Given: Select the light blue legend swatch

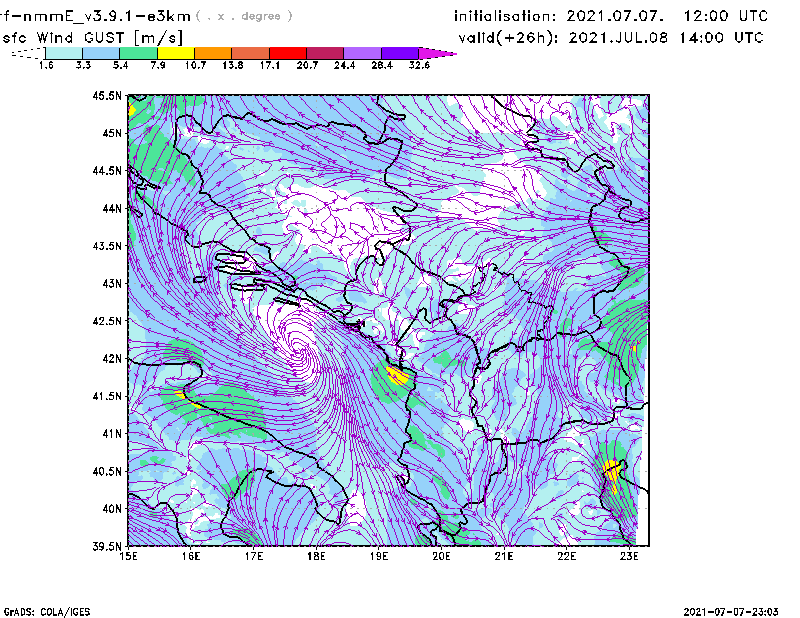Looking at the screenshot, I should click(101, 52).
